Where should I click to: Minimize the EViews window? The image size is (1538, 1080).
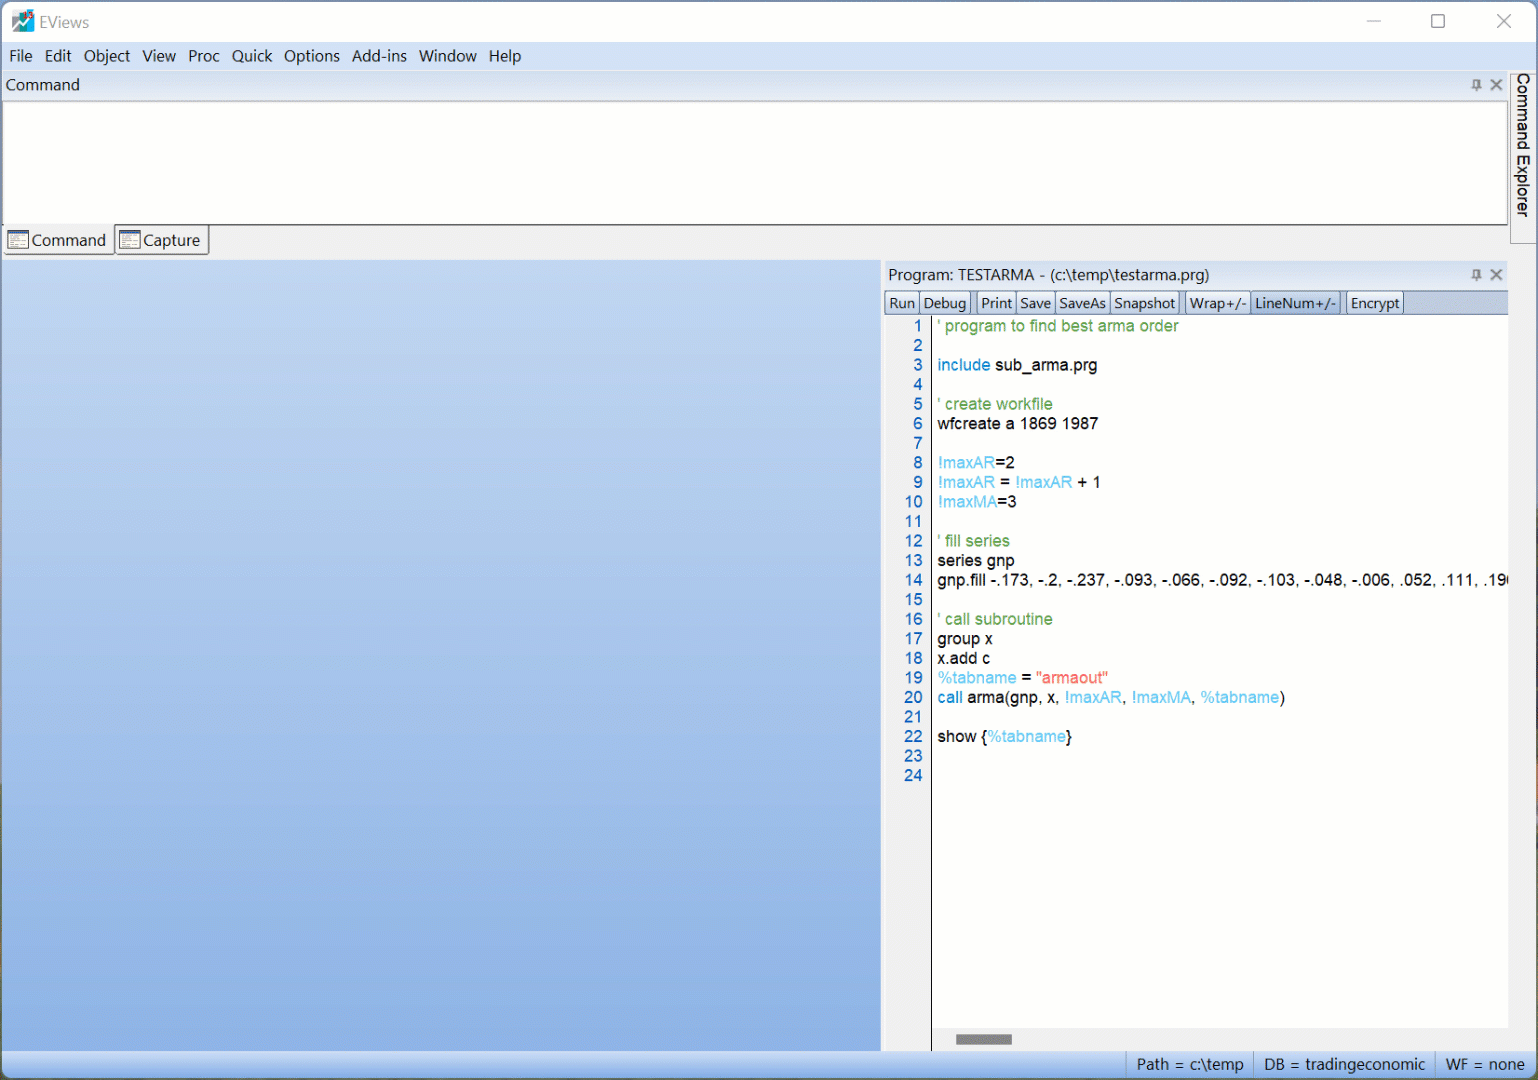coord(1374,21)
